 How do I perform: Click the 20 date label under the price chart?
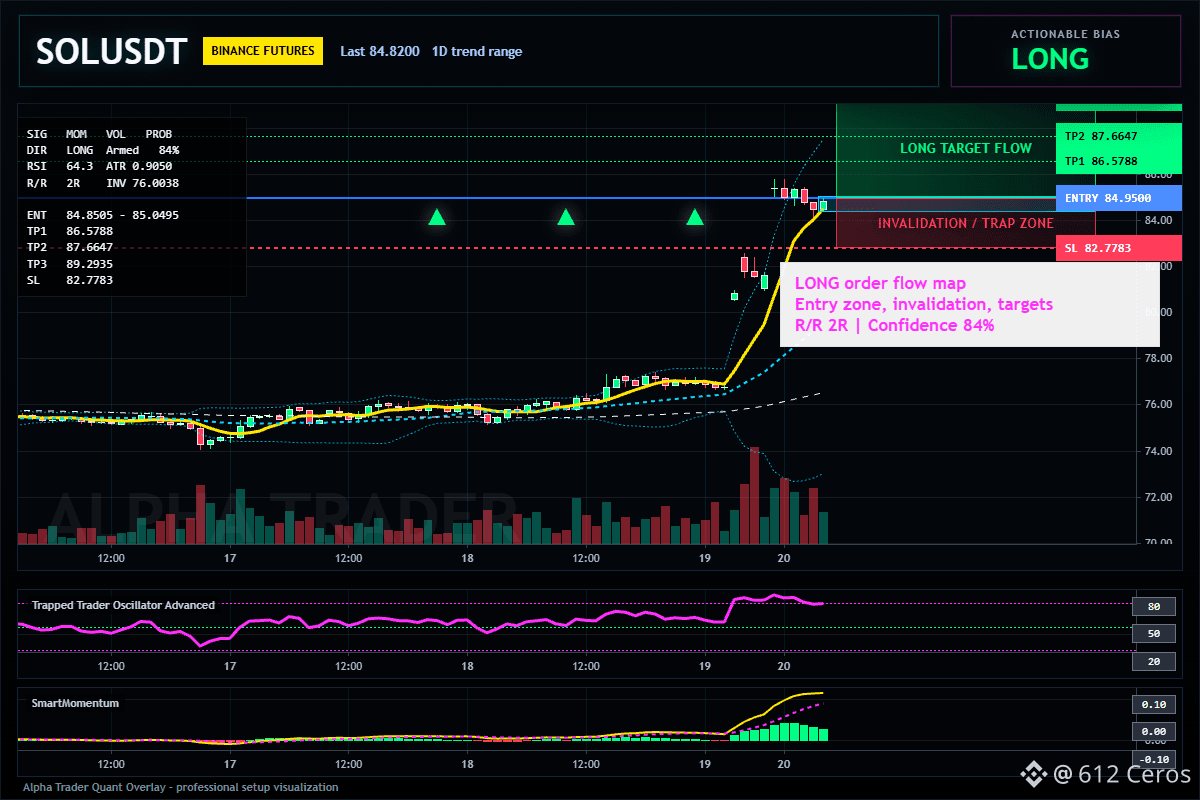click(784, 558)
